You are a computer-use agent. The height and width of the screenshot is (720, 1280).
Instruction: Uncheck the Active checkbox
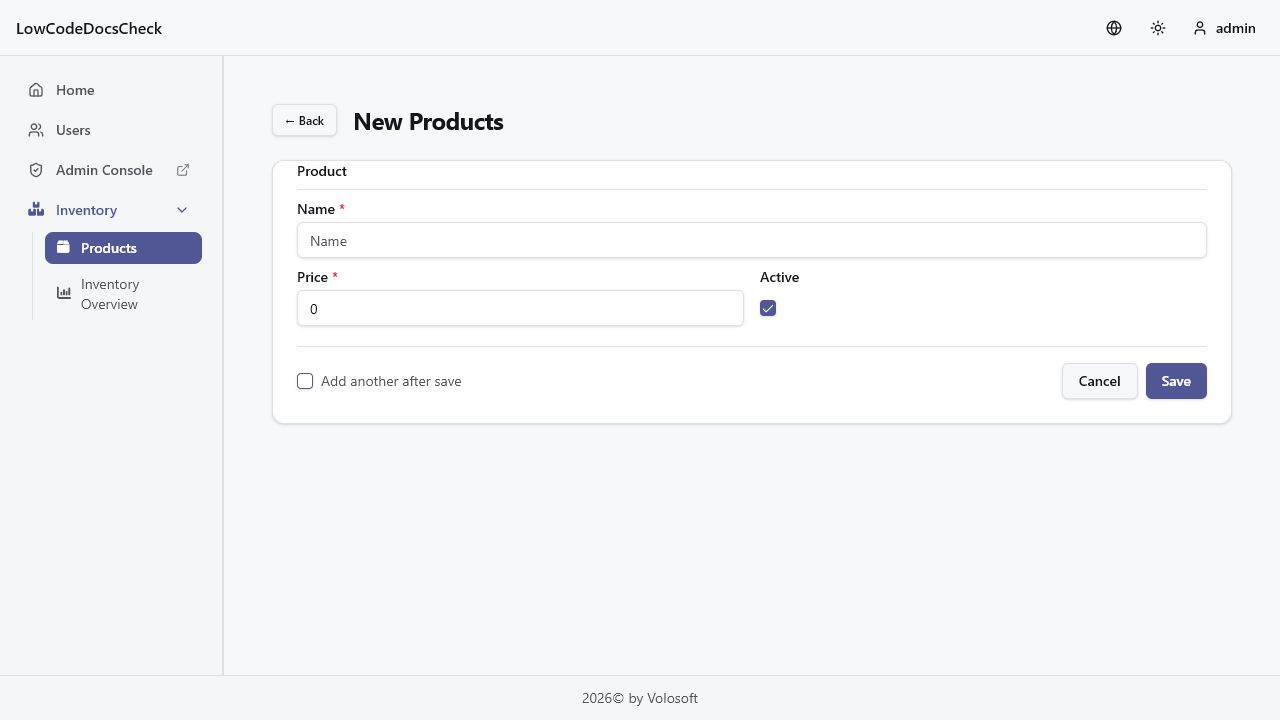pyautogui.click(x=768, y=308)
